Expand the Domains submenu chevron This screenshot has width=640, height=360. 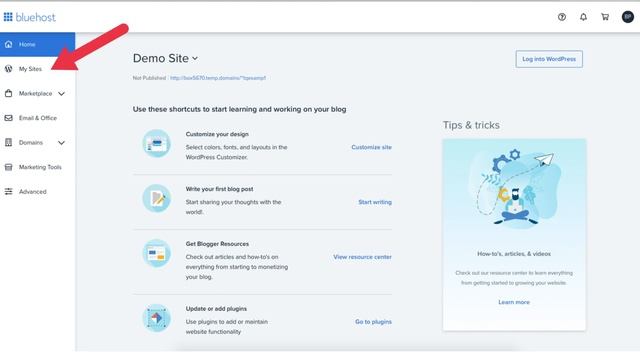tap(61, 142)
